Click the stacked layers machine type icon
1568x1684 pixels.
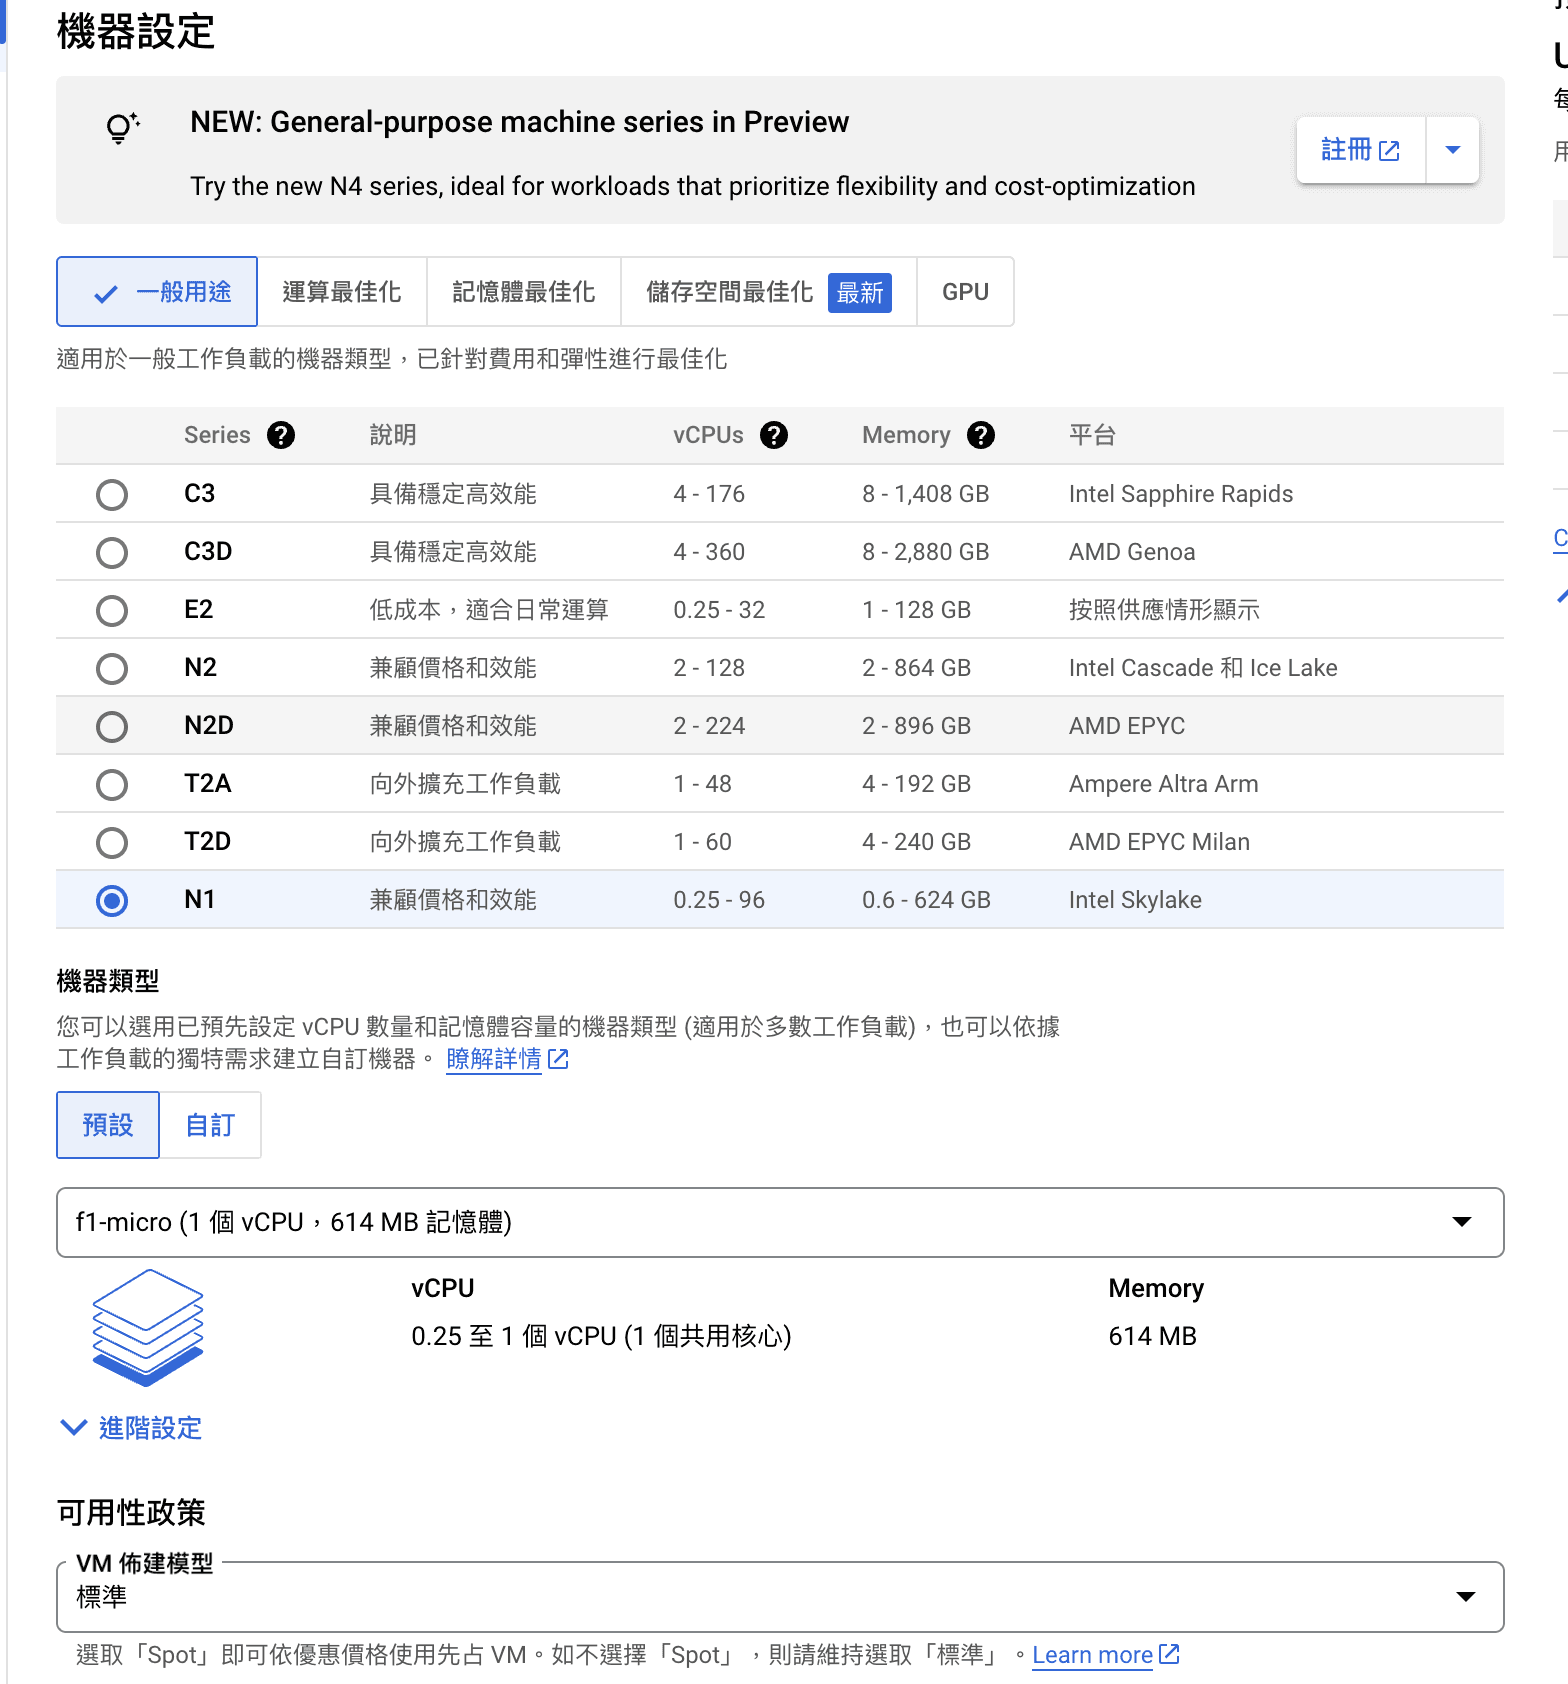pos(148,1328)
